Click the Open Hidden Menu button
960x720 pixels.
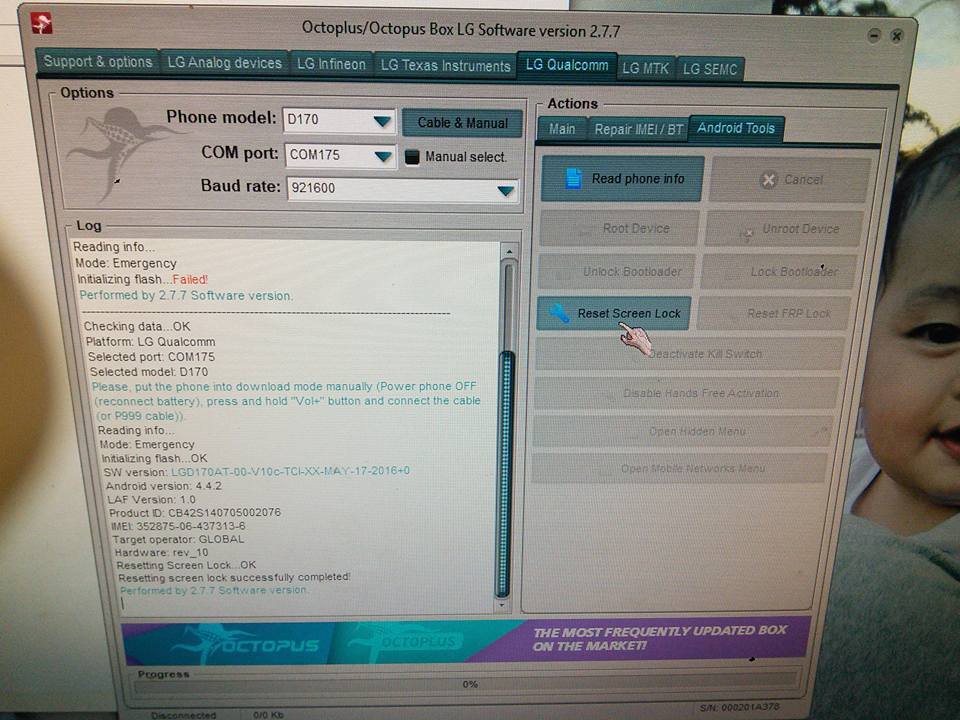[x=682, y=432]
